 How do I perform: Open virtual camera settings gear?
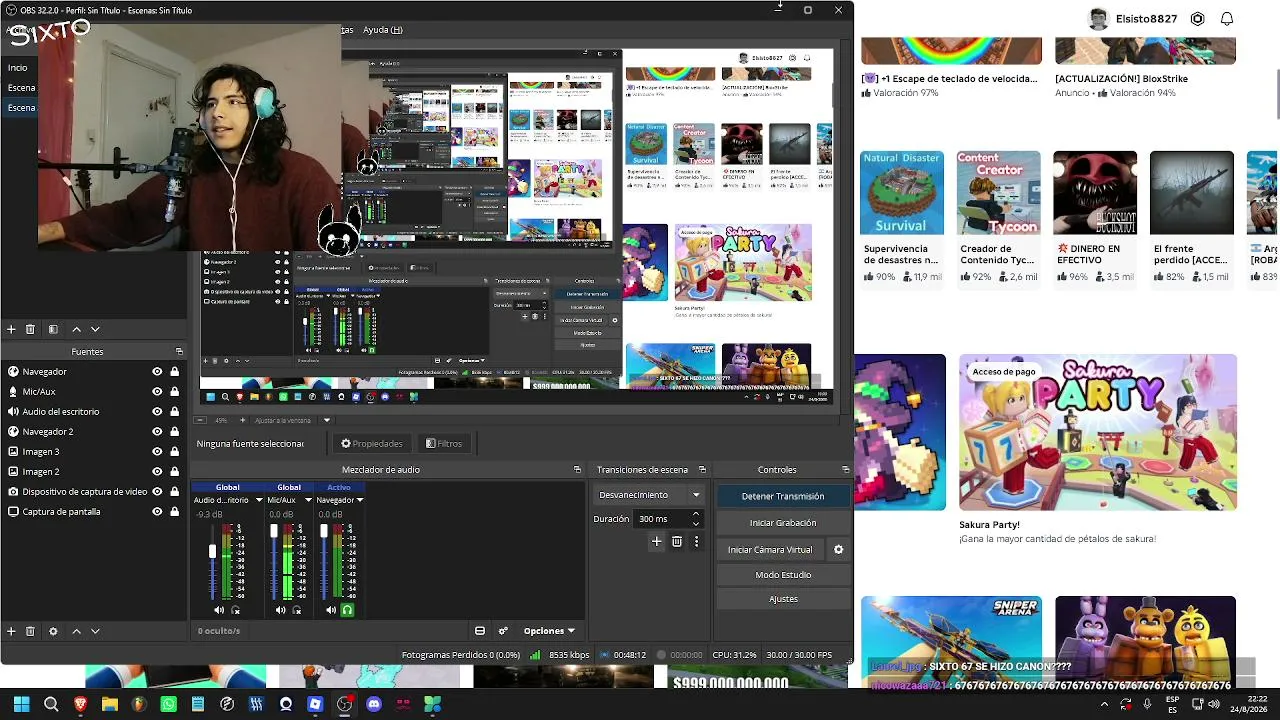tap(839, 549)
